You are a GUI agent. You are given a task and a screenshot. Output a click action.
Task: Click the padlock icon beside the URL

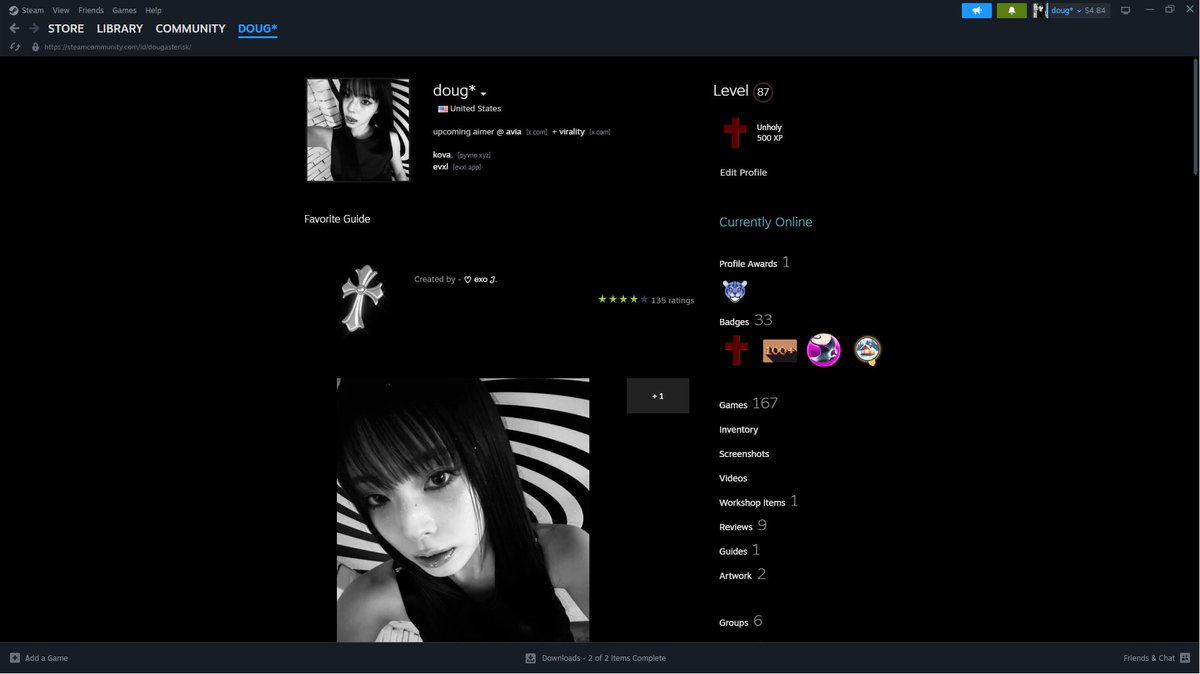[x=36, y=47]
